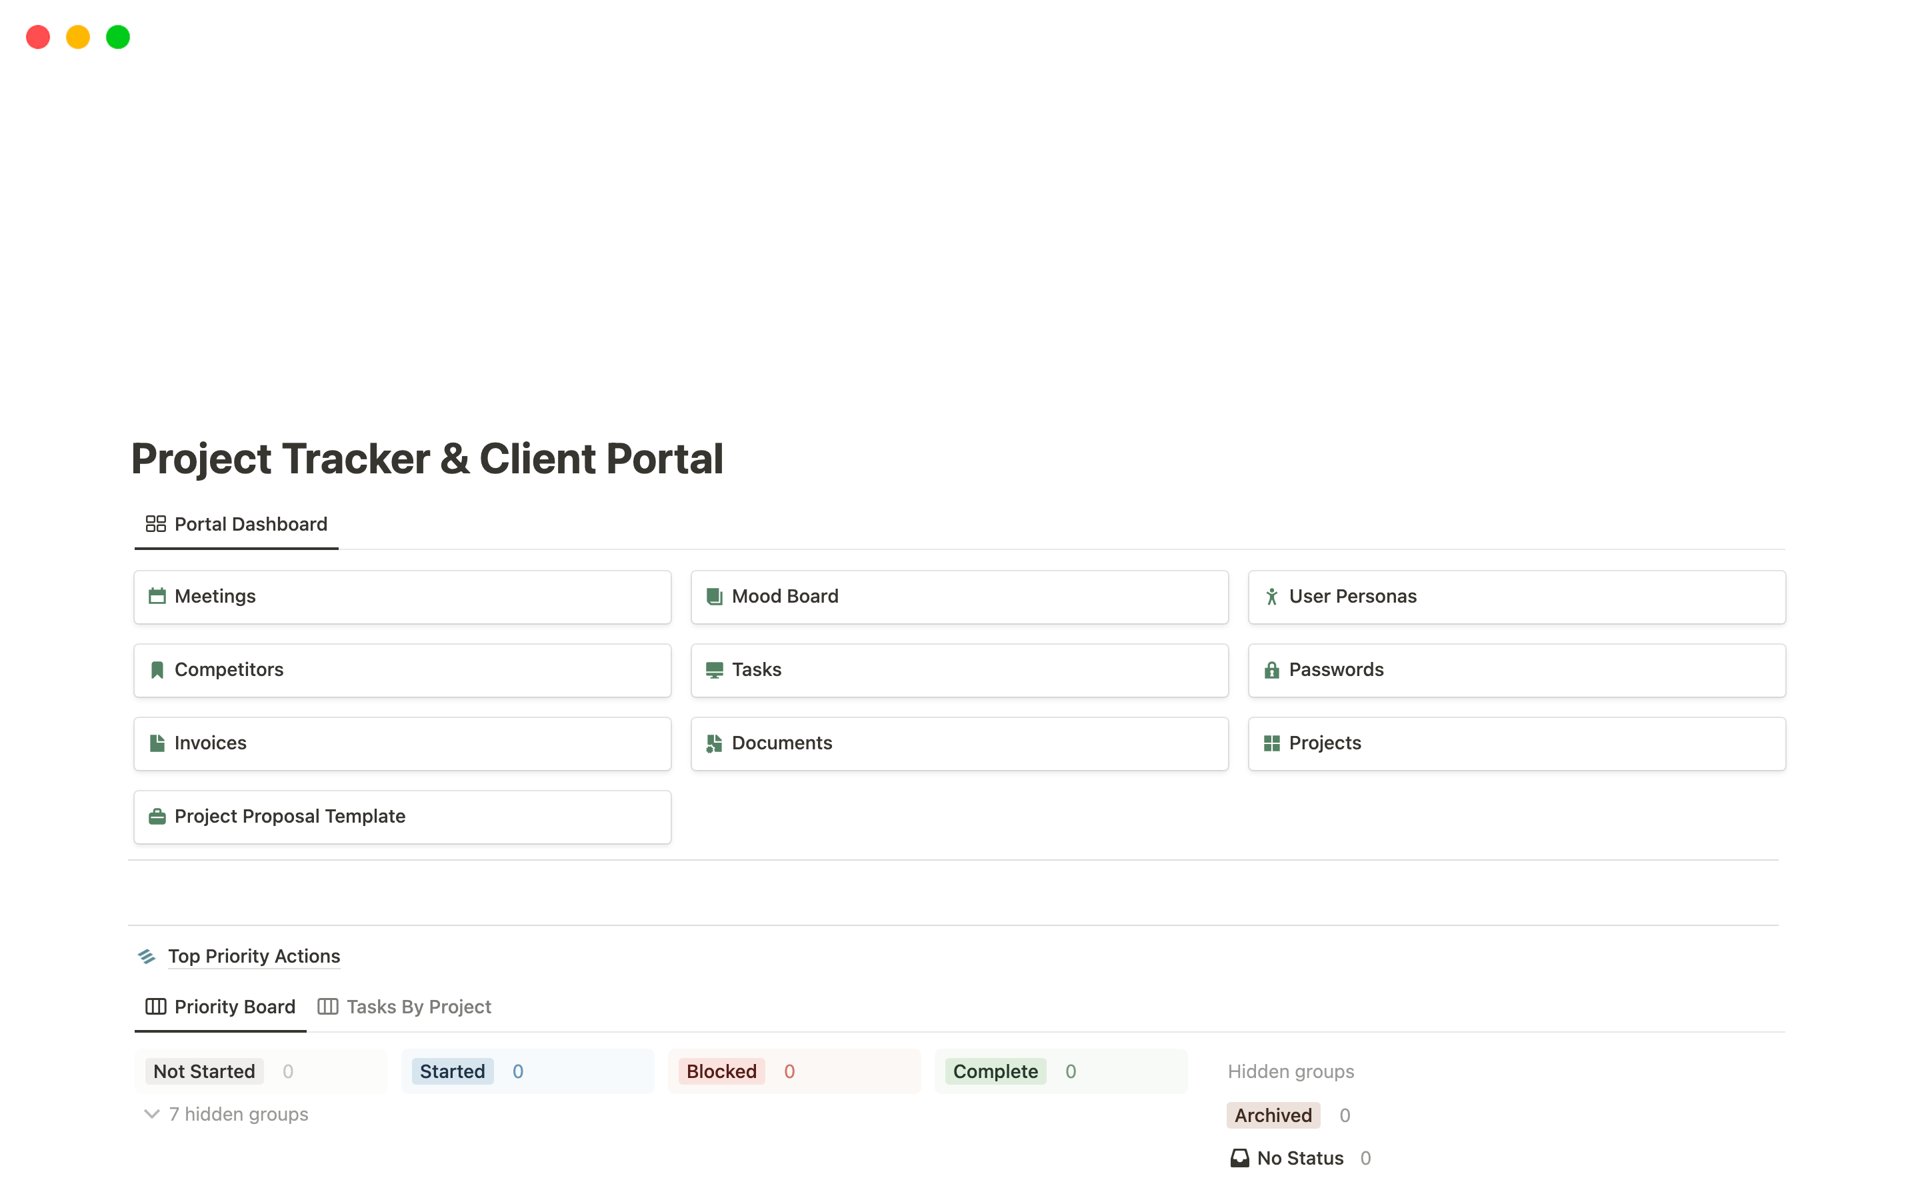Toggle visibility of Not Started group
This screenshot has width=1920, height=1200.
203,1070
